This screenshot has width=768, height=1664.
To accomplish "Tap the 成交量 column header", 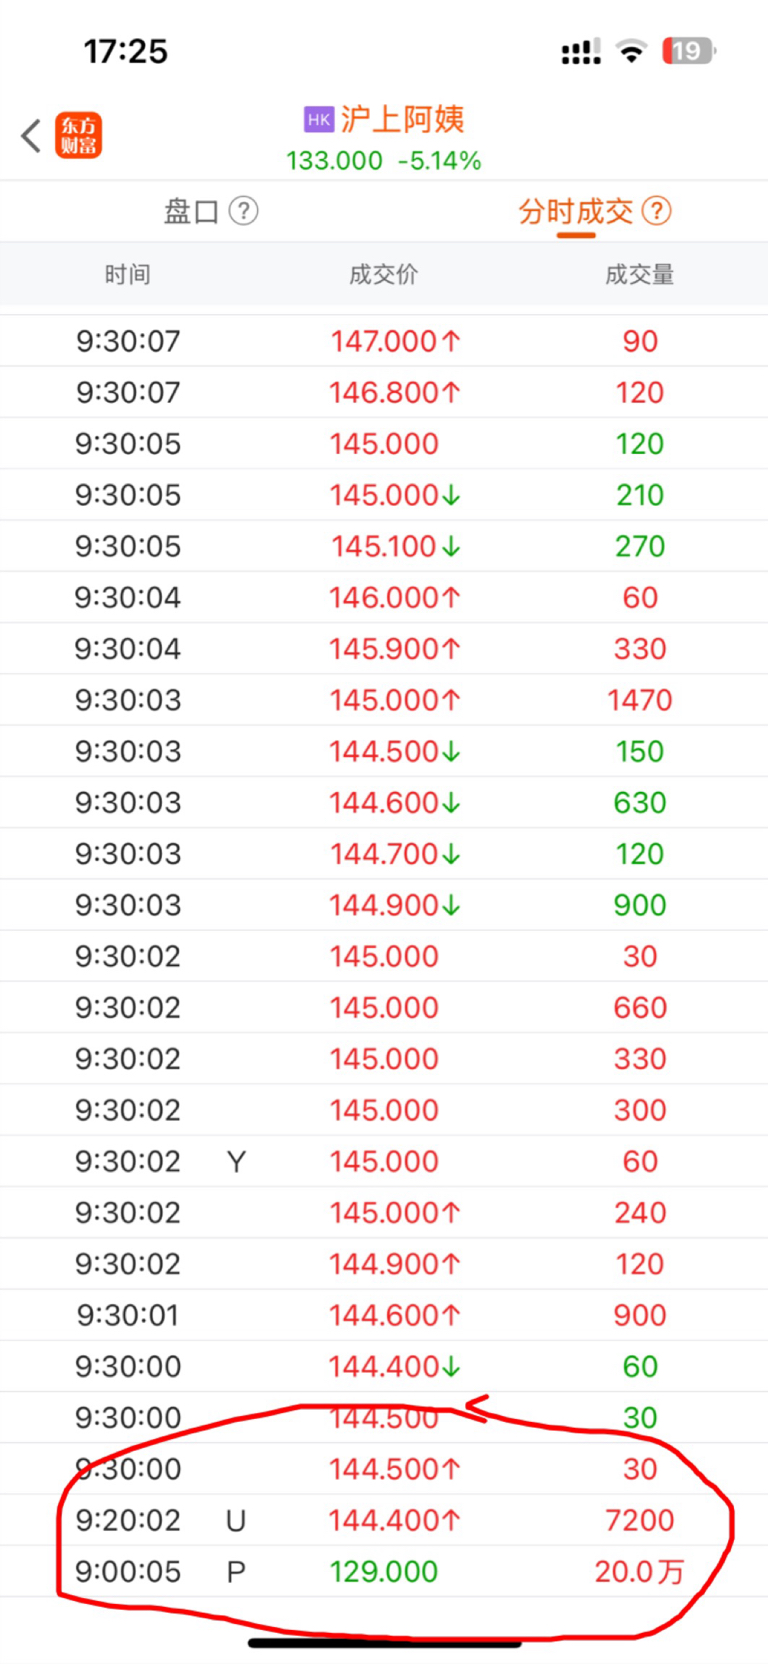I will tap(640, 274).
